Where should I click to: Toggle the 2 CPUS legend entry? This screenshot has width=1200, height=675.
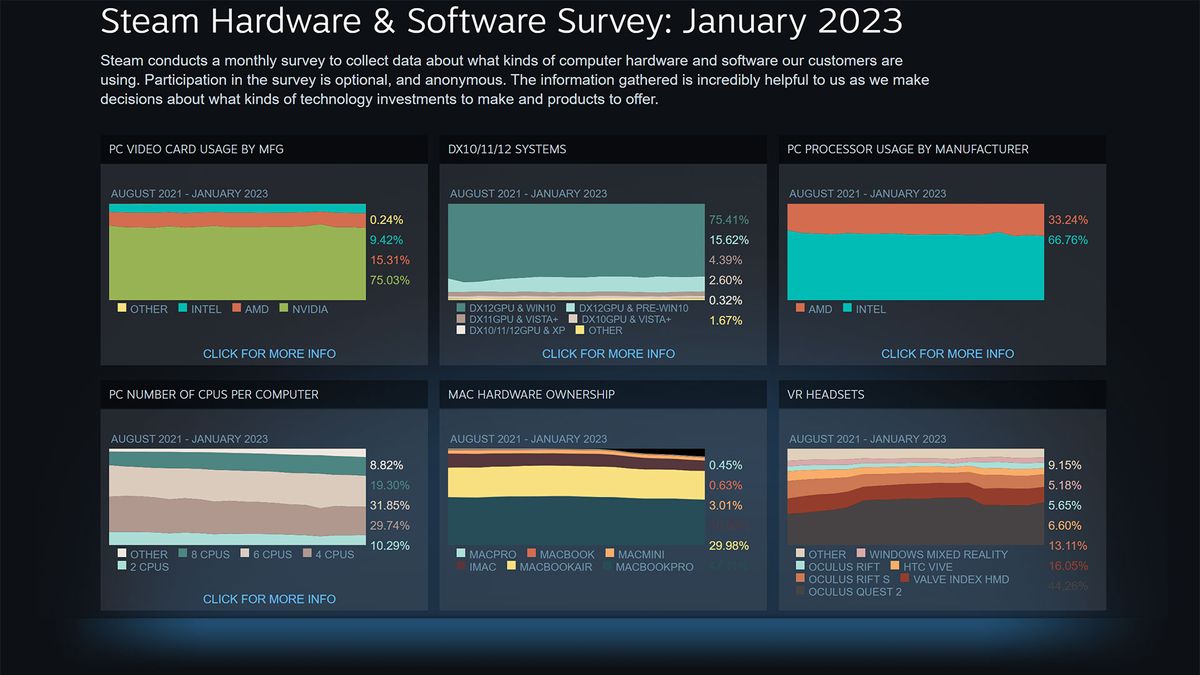123,566
